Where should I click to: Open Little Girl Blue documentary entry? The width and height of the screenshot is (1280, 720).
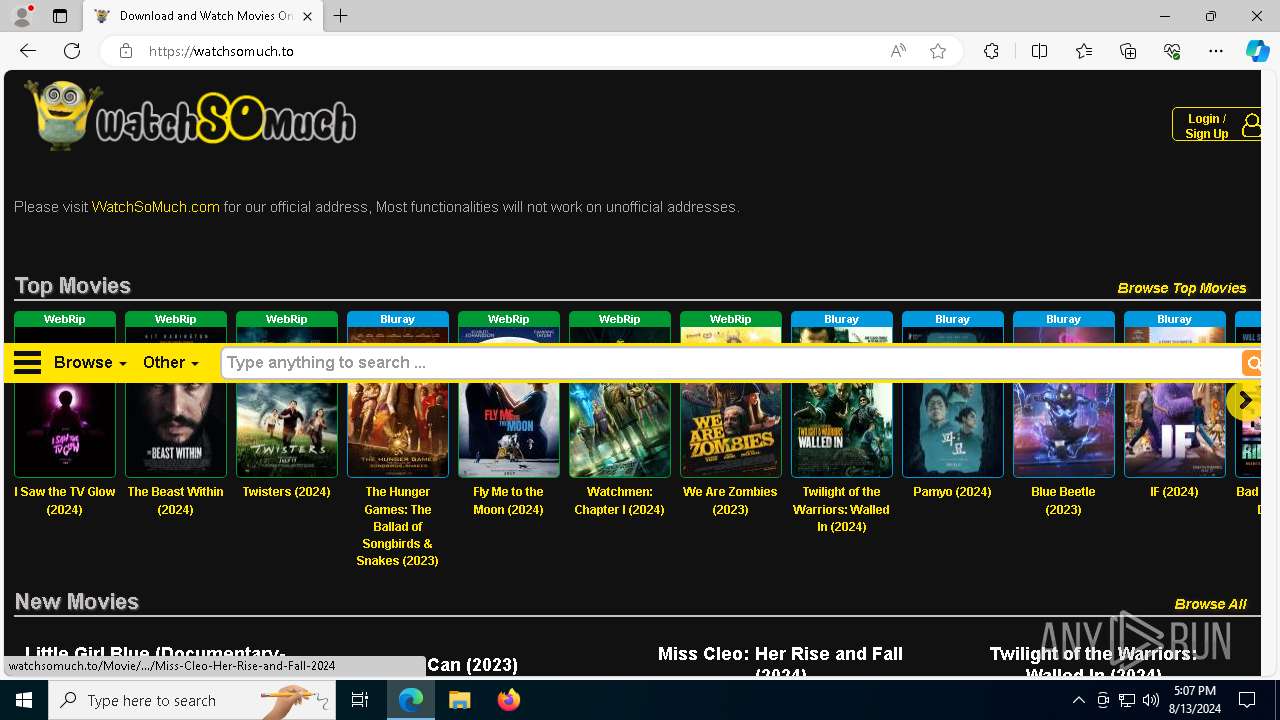155,655
